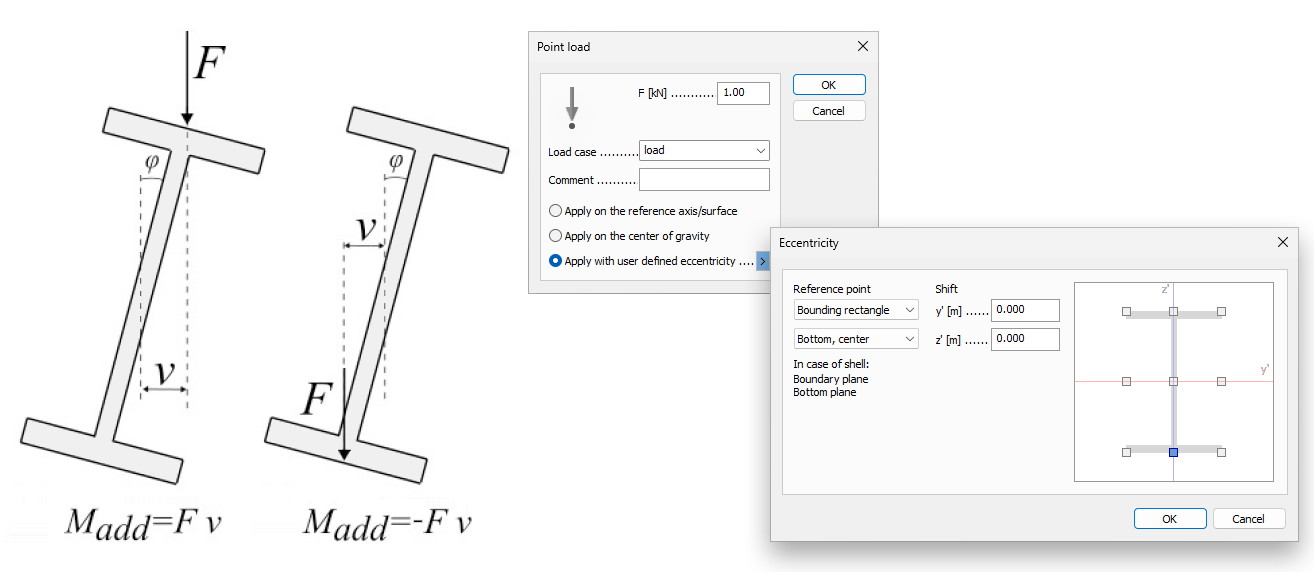
Task: Select Apply with user defined eccentricity option
Action: pos(556,261)
